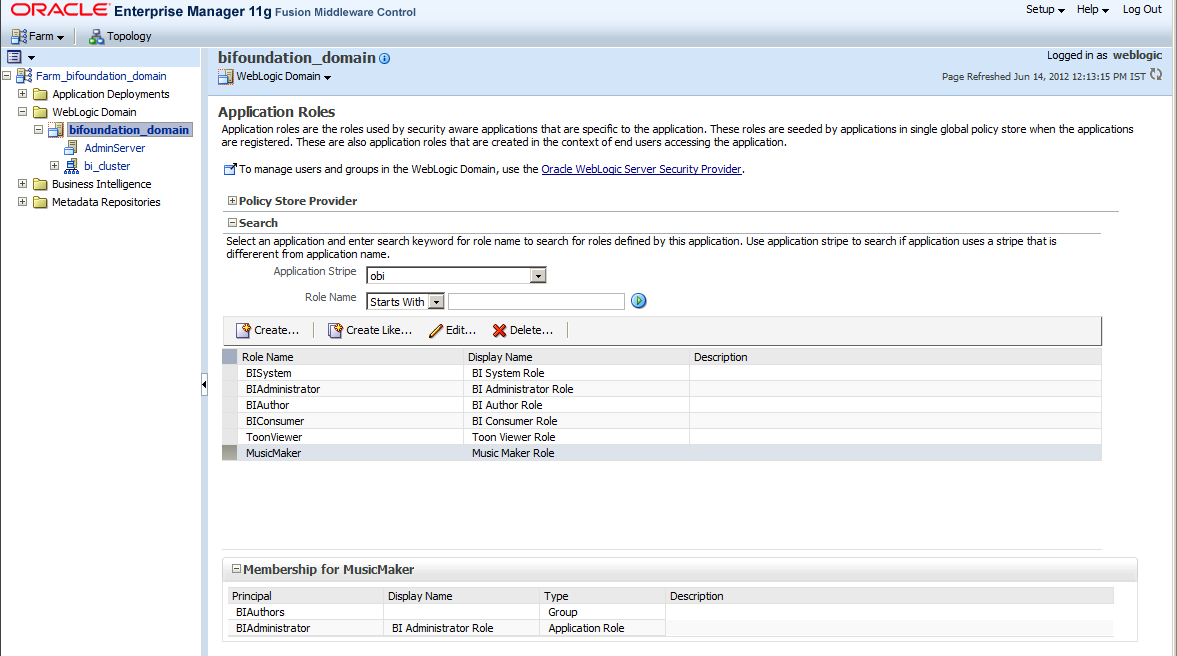
Task: Open the navigation tree view selector icon
Action: click(15, 56)
